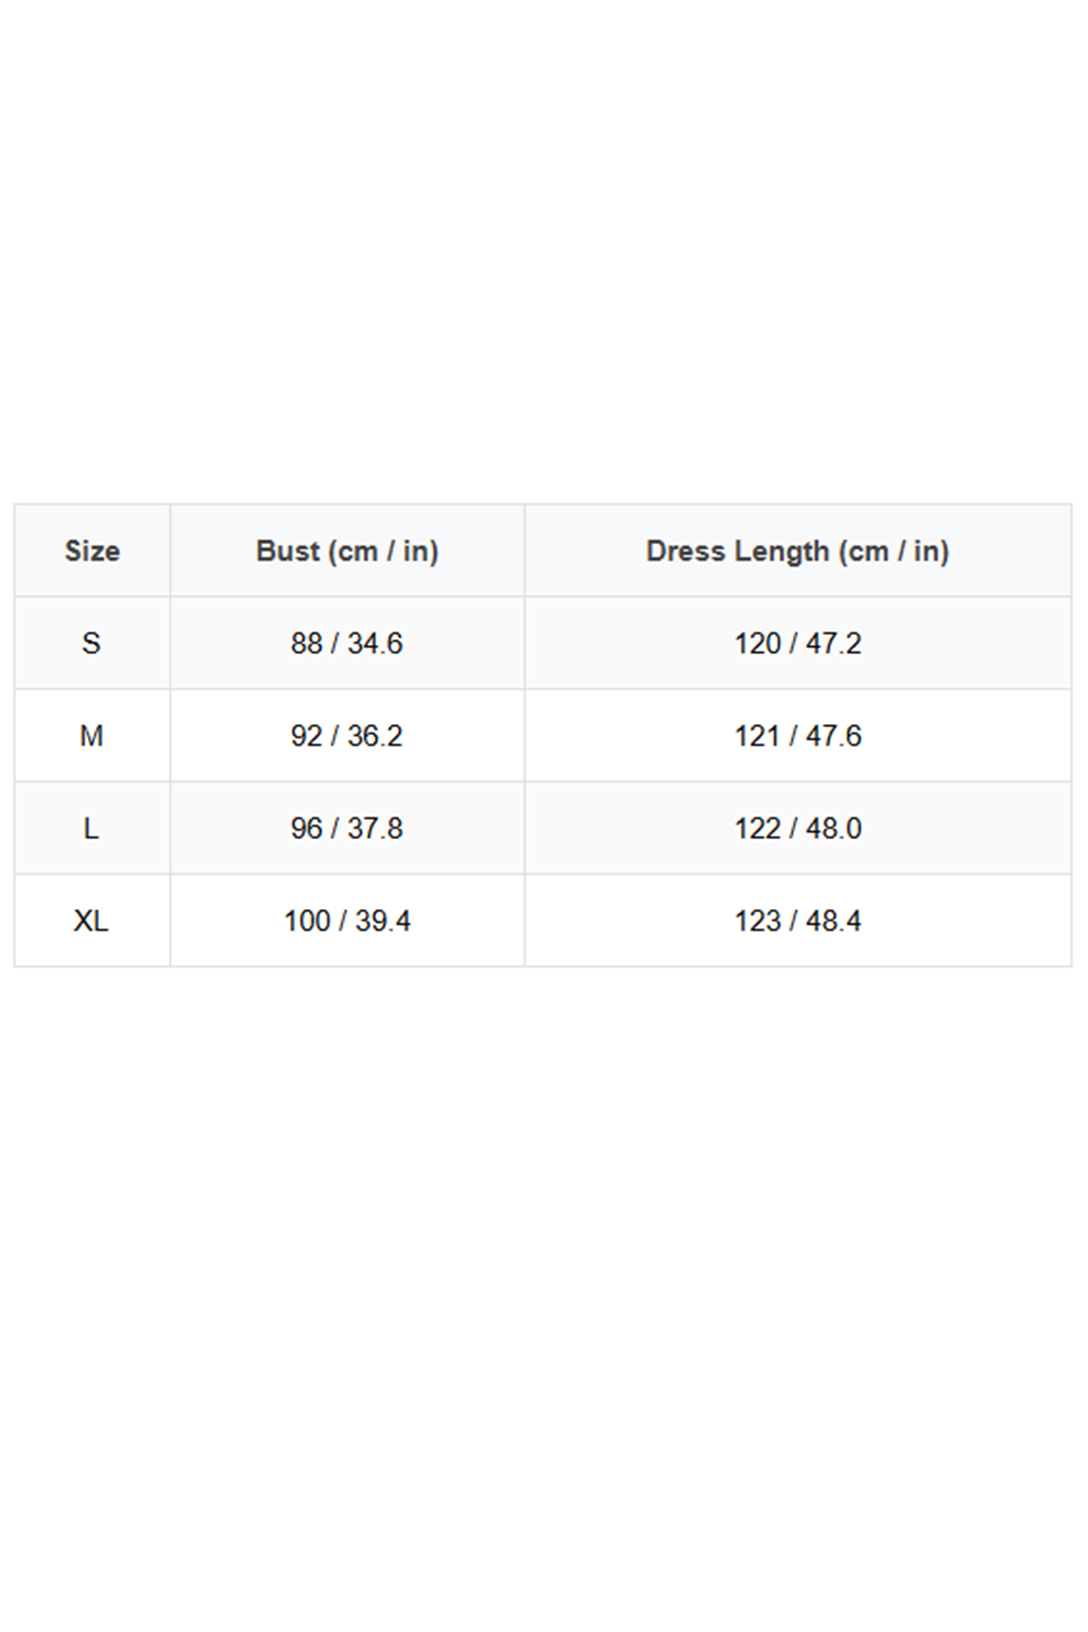Select the S size label cell
The height and width of the screenshot is (1632, 1088).
coord(91,643)
